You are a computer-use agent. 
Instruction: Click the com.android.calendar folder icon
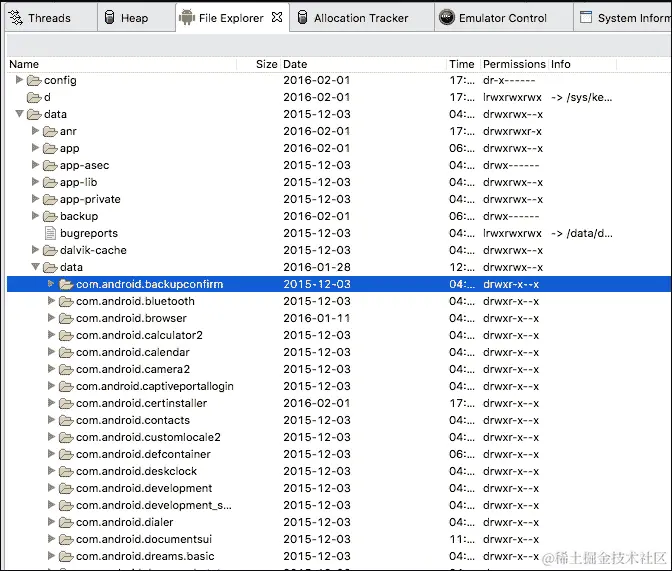(x=66, y=353)
